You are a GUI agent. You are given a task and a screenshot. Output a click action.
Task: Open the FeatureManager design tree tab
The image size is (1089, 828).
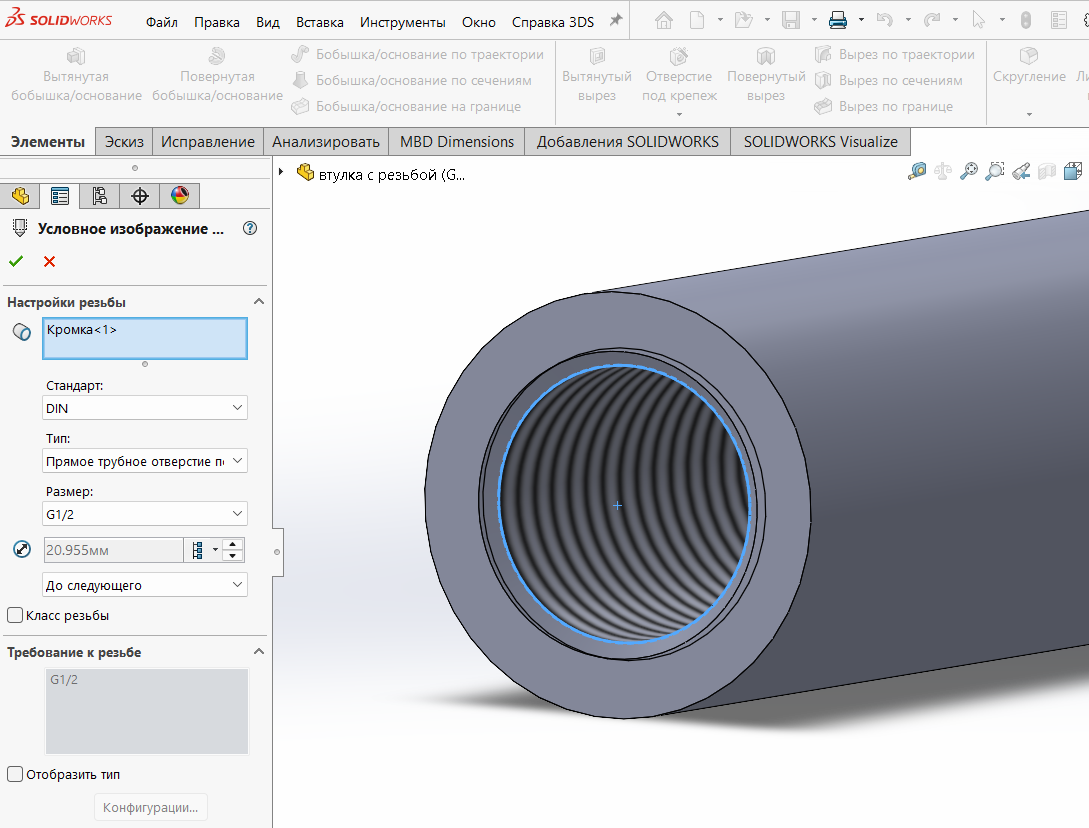[20, 196]
